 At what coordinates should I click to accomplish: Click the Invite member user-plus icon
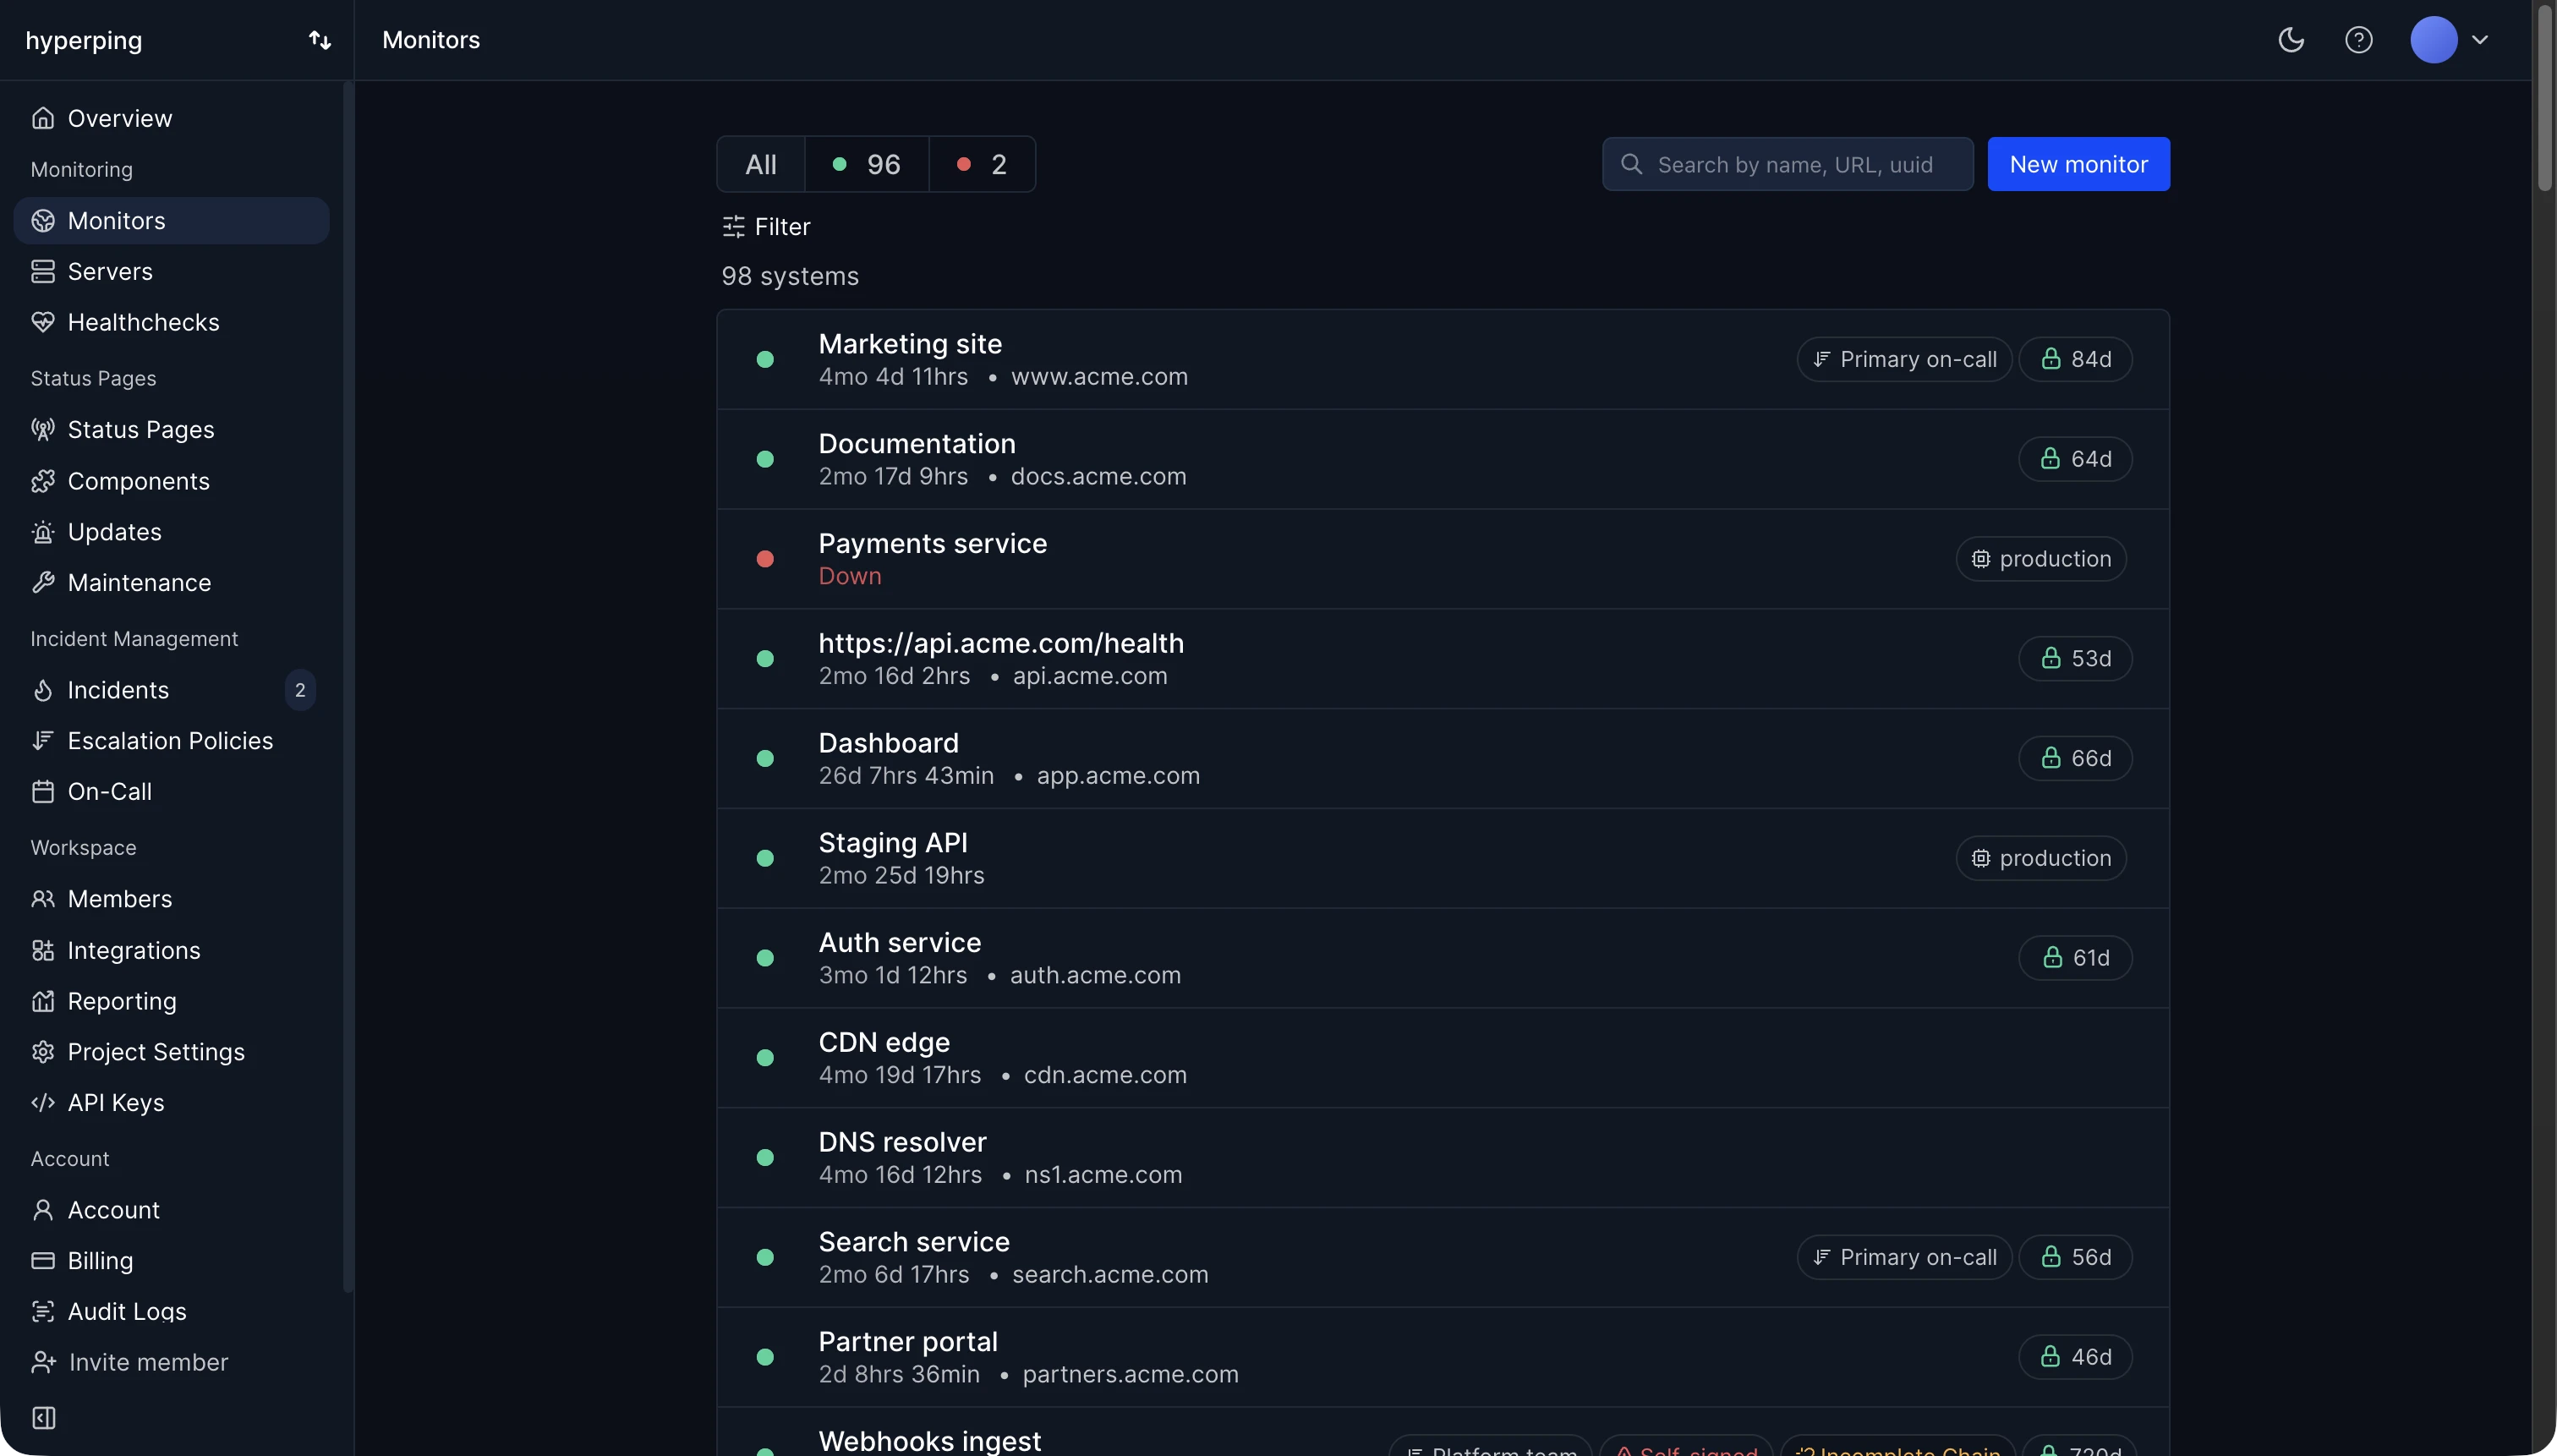[43, 1362]
